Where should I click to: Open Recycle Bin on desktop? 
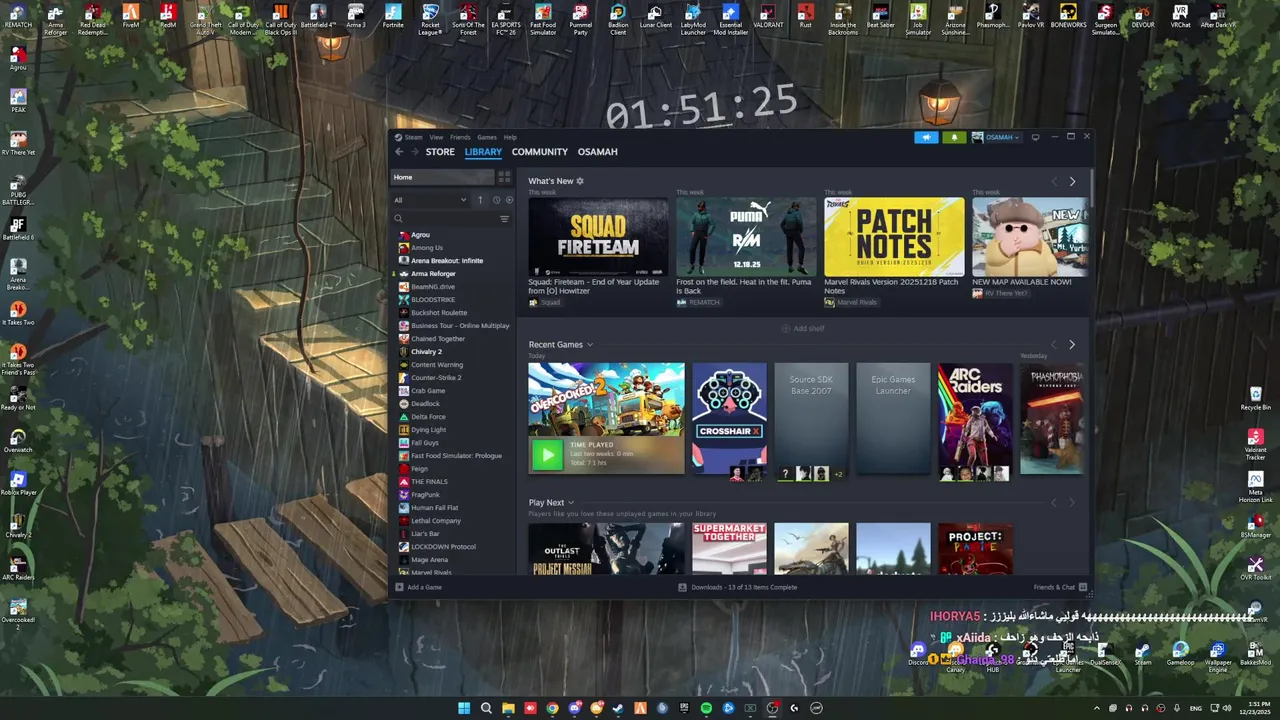(x=1256, y=398)
